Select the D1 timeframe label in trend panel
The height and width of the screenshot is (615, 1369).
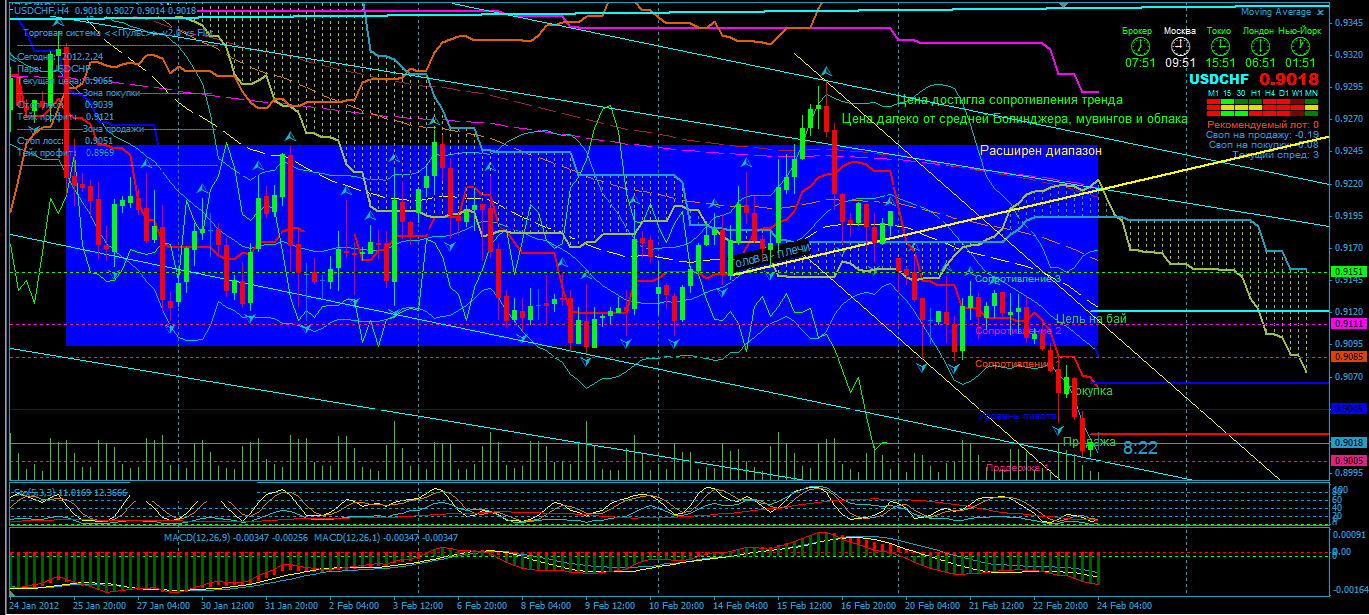point(1284,93)
